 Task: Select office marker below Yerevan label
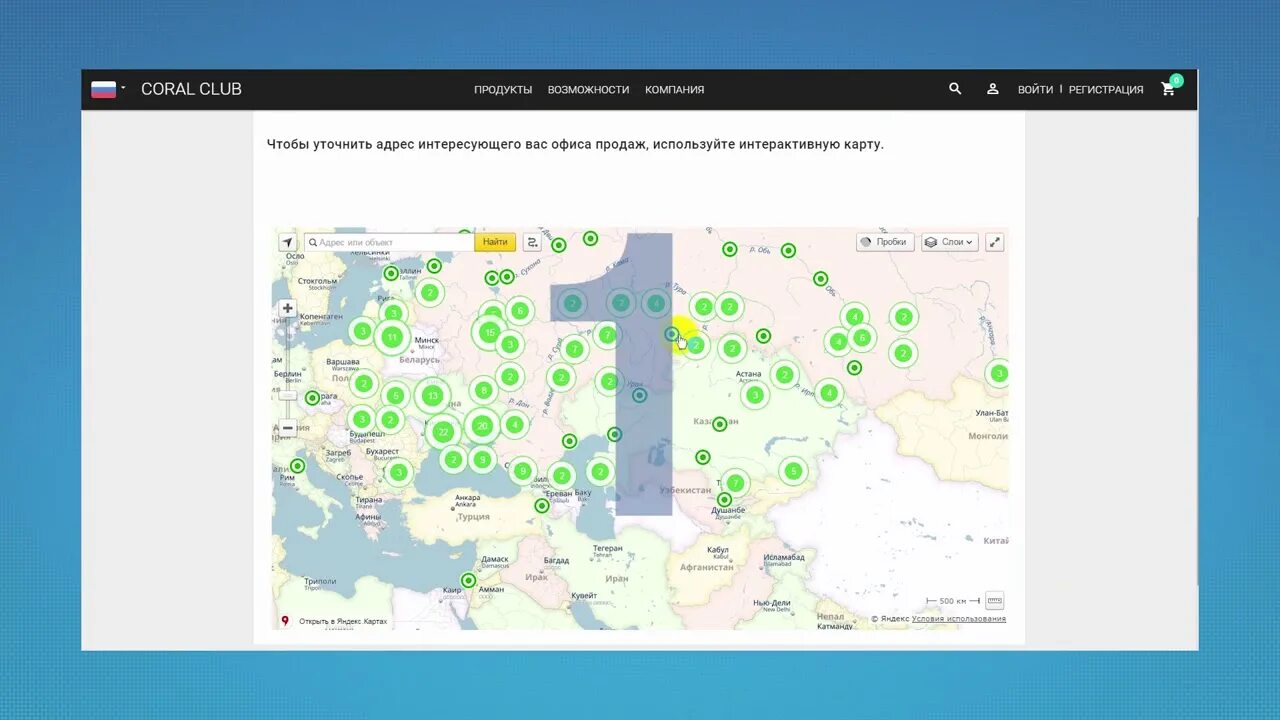[542, 506]
